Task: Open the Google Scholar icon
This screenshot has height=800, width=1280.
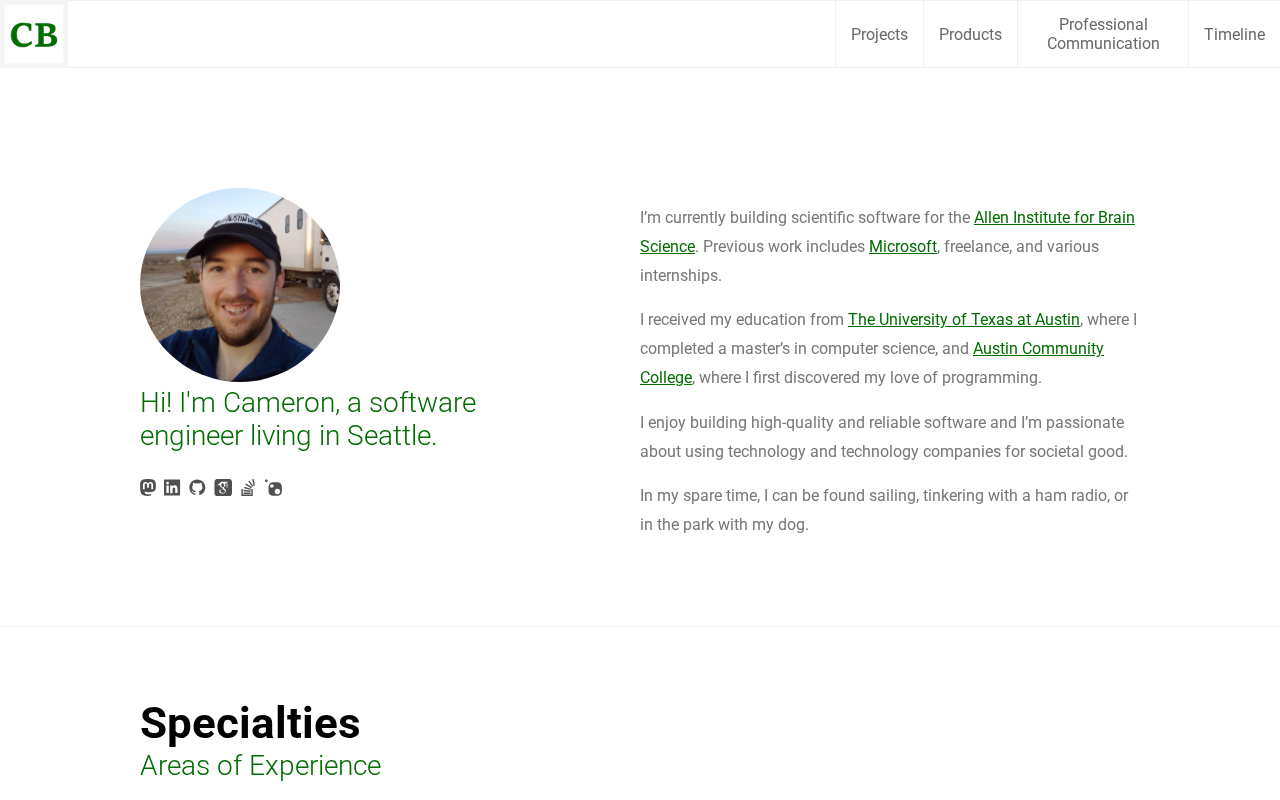Action: [223, 488]
